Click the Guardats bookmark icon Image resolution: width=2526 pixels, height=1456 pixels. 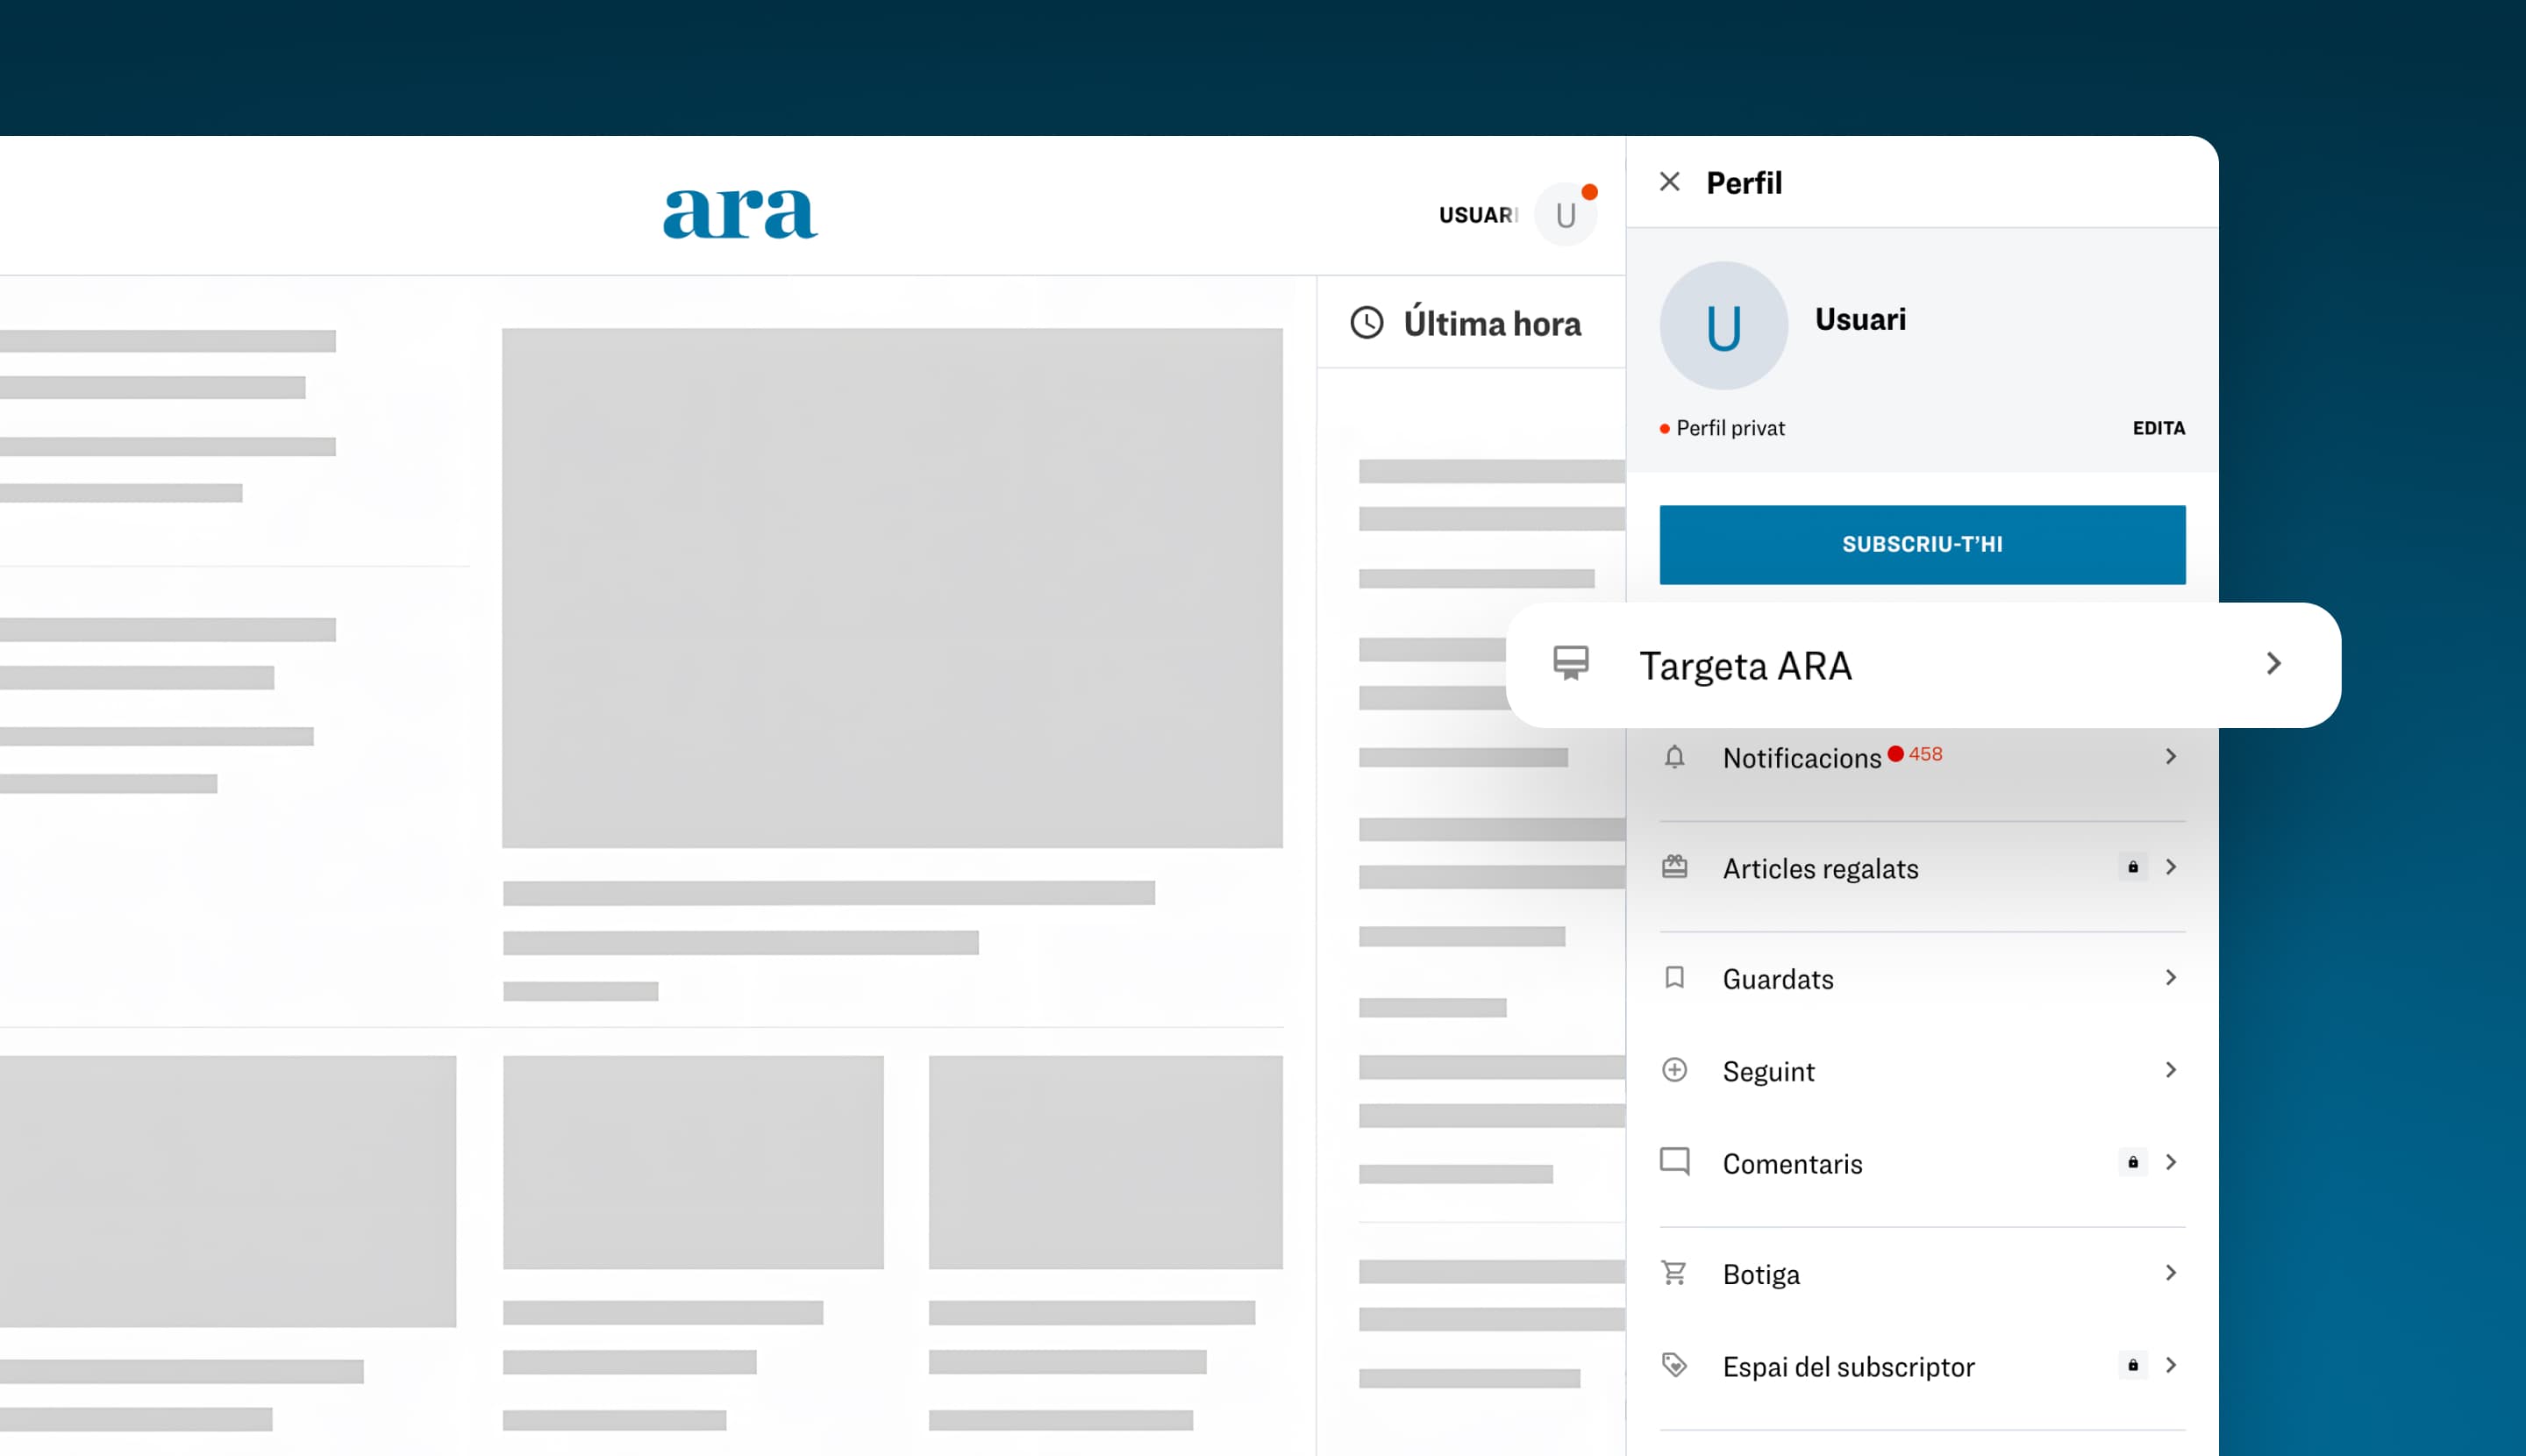pyautogui.click(x=1675, y=977)
